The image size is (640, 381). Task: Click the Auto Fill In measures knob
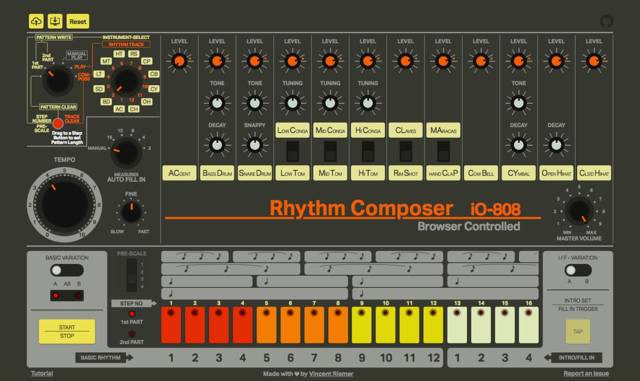pyautogui.click(x=126, y=152)
